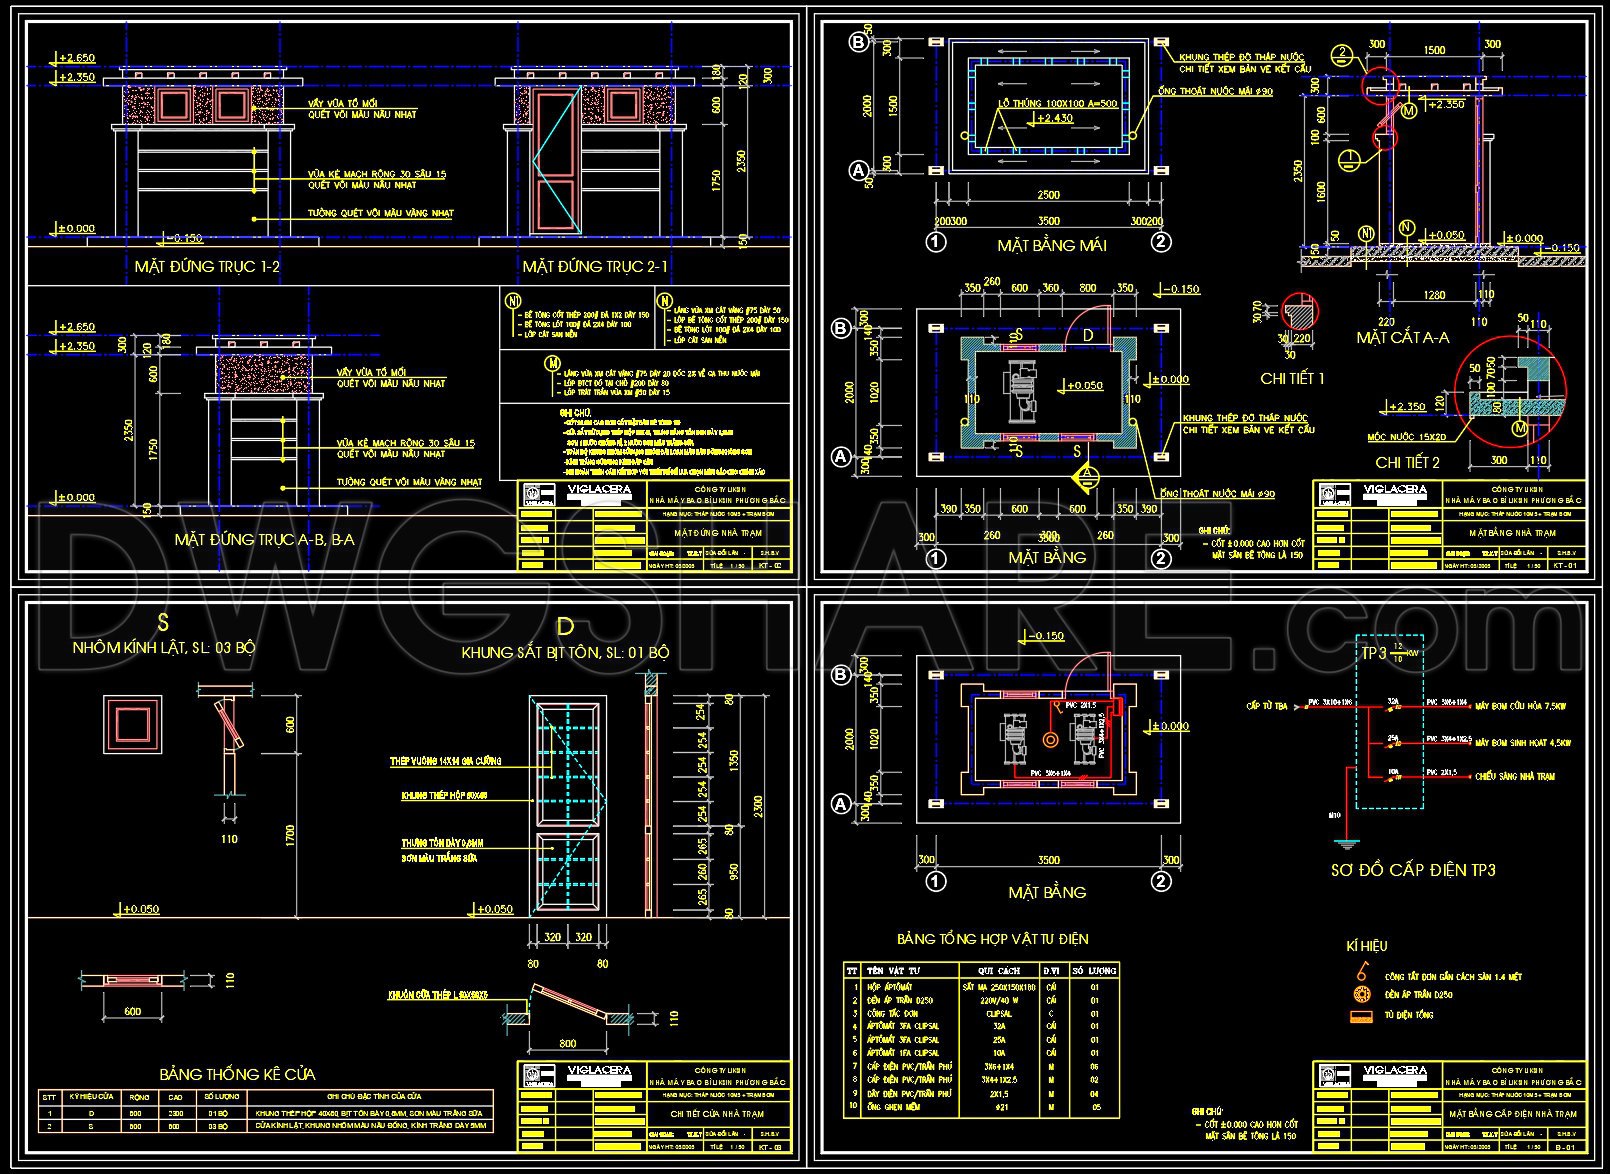
Task: Click the large yellow D heading above door detail
Action: (565, 628)
